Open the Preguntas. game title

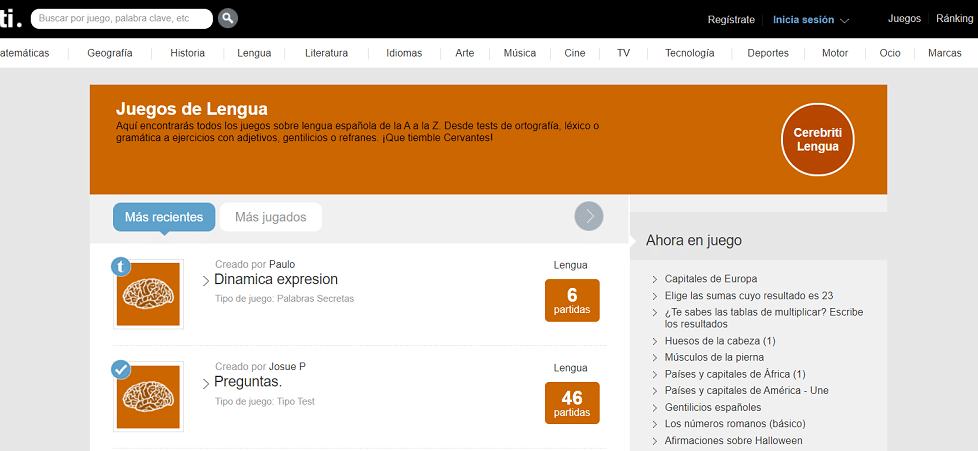(x=248, y=381)
